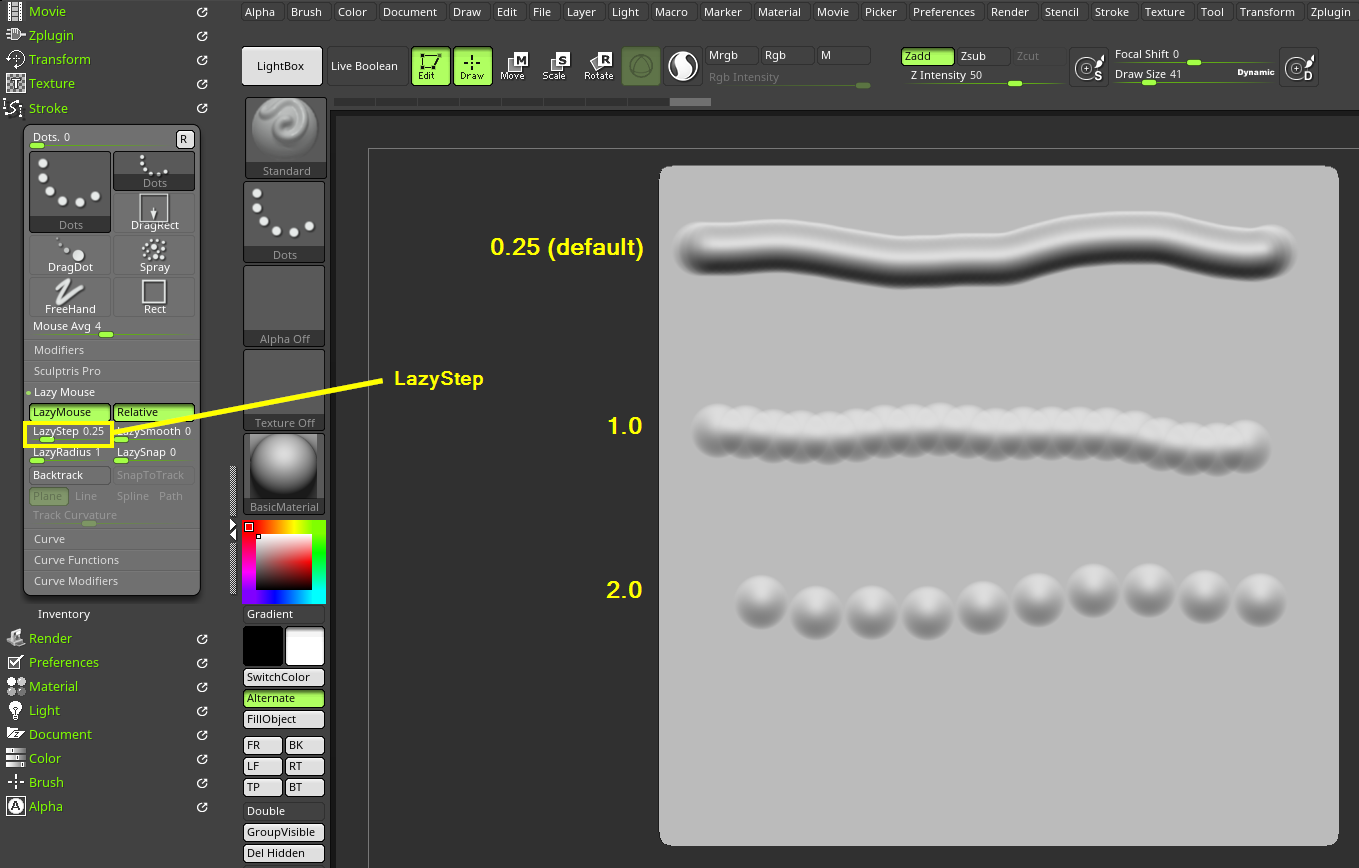
Task: Switch to Scale mode
Action: [555, 66]
